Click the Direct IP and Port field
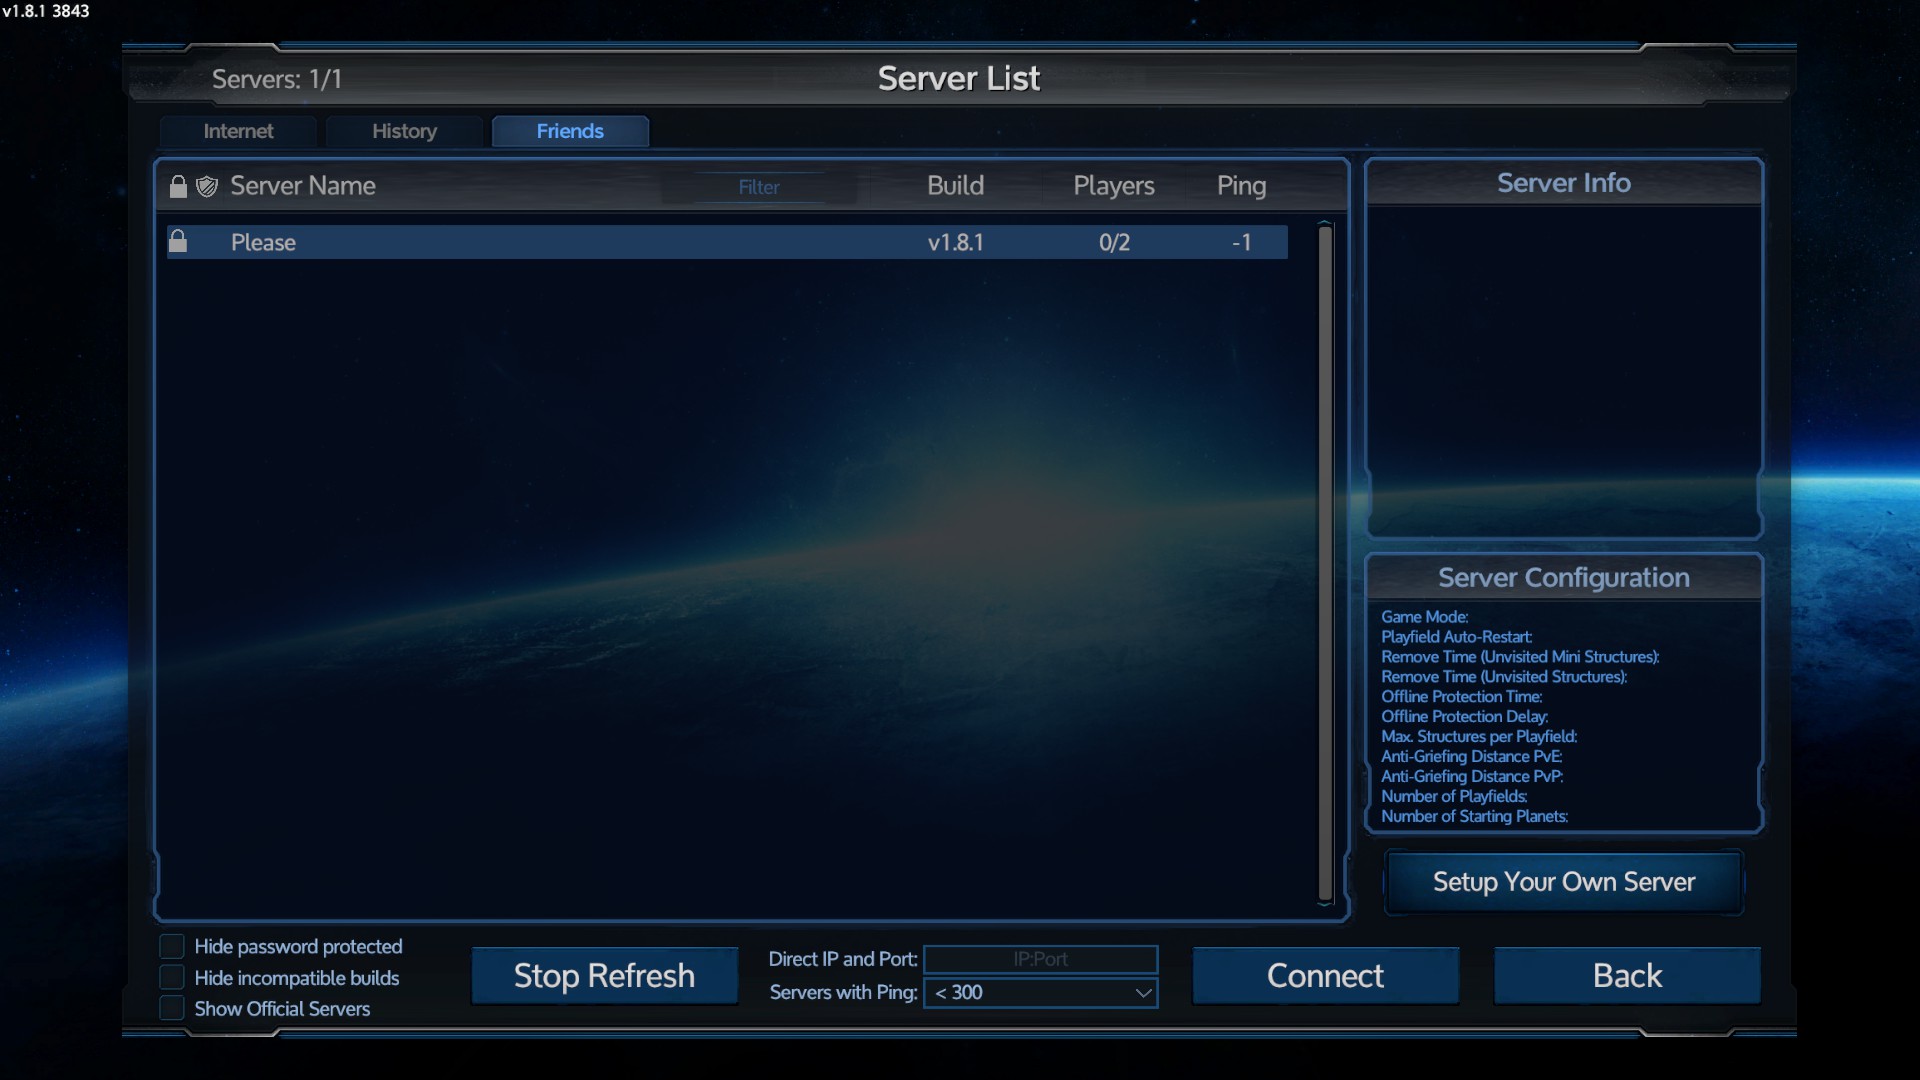Image resolution: width=1920 pixels, height=1080 pixels. click(1040, 959)
